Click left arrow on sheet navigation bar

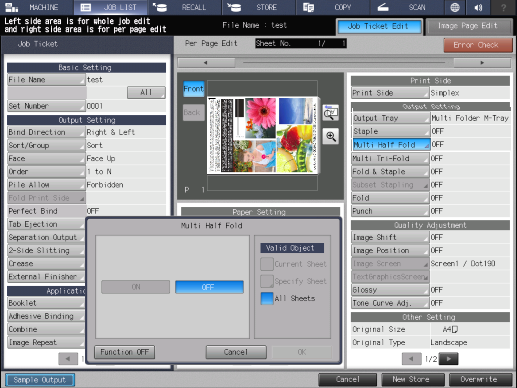(x=206, y=63)
